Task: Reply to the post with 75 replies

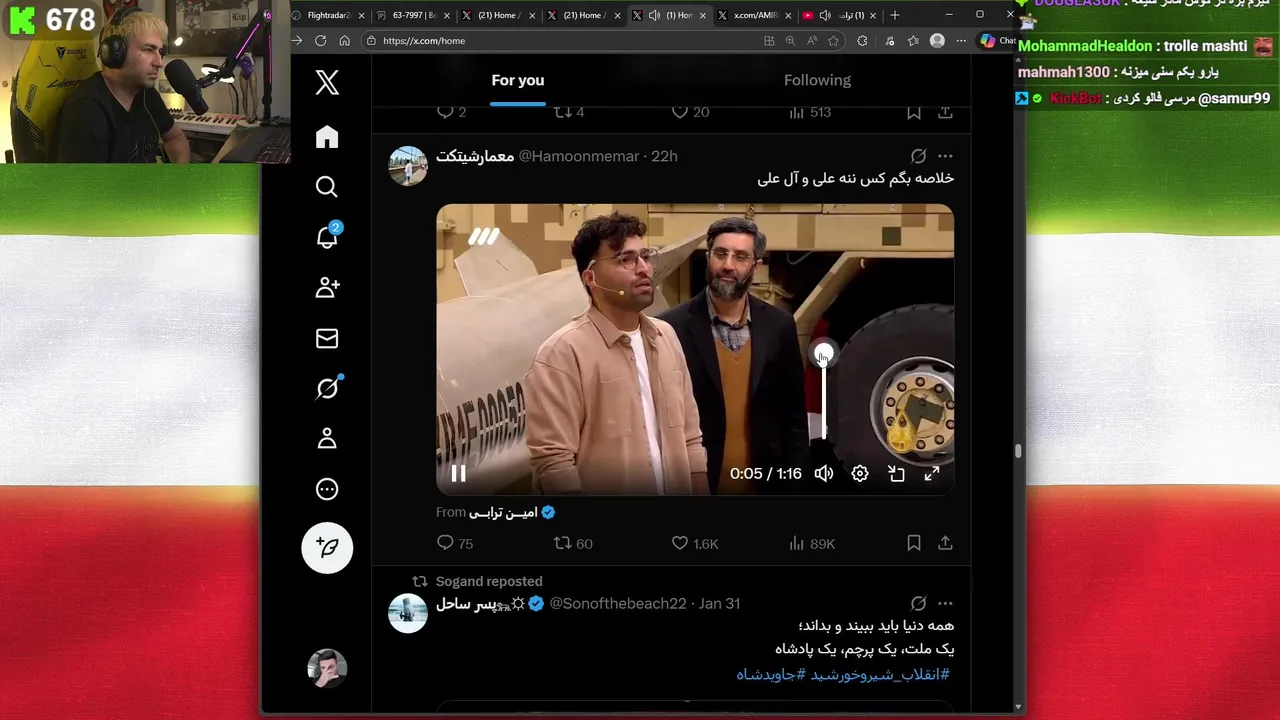Action: click(x=455, y=543)
